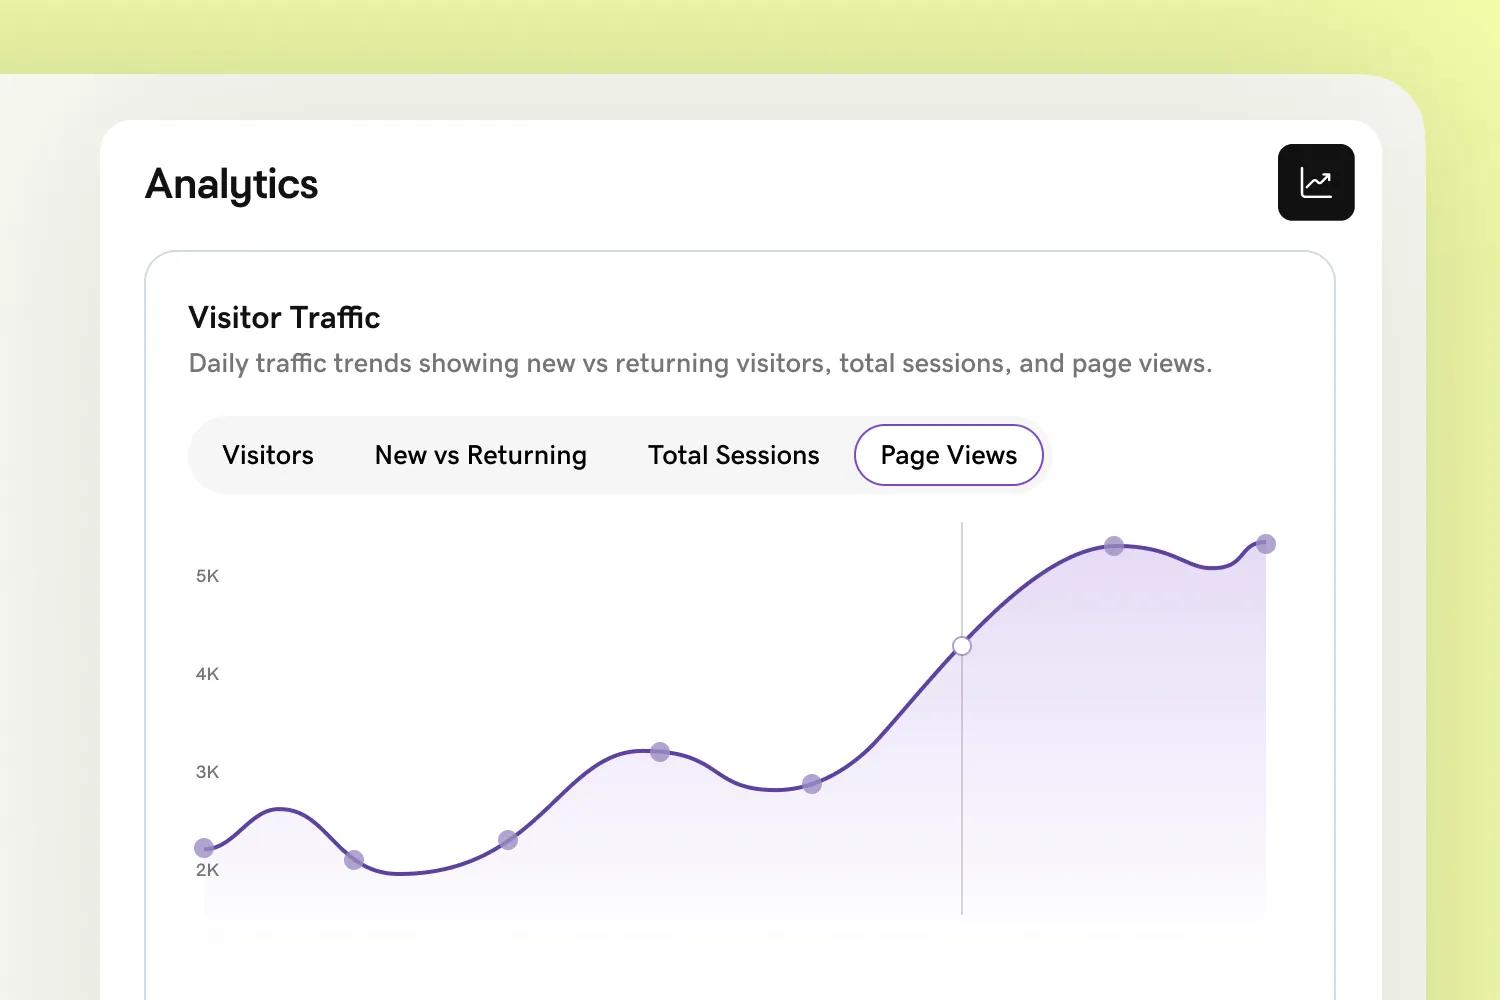The width and height of the screenshot is (1500, 1000).
Task: Click the 3K axis label
Action: pos(207,772)
